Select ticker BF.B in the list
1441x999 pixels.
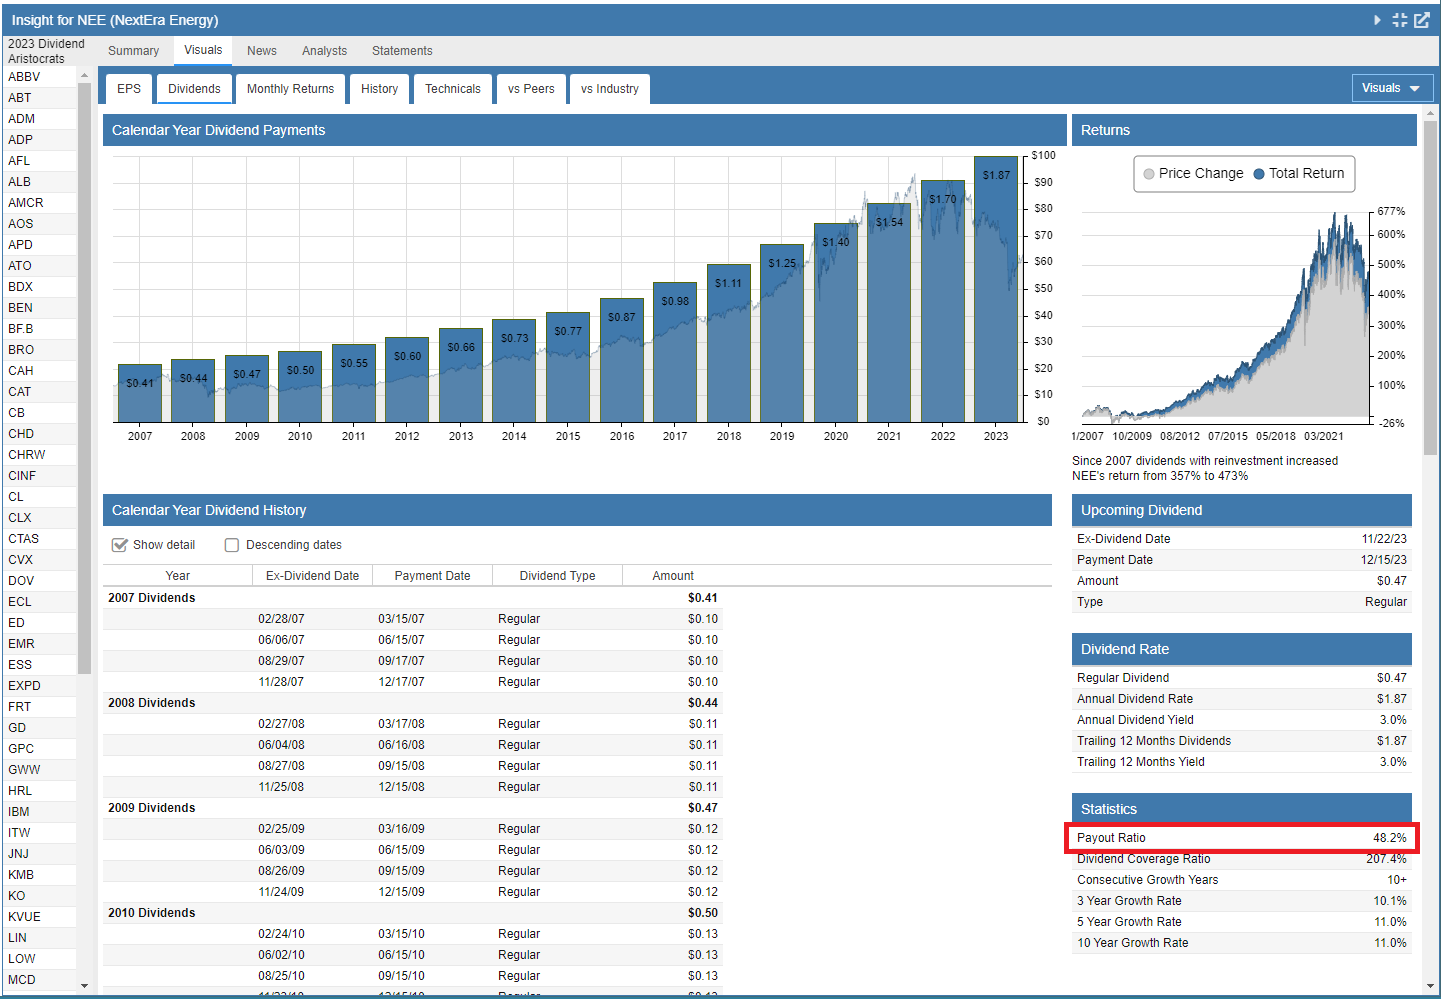38,329
